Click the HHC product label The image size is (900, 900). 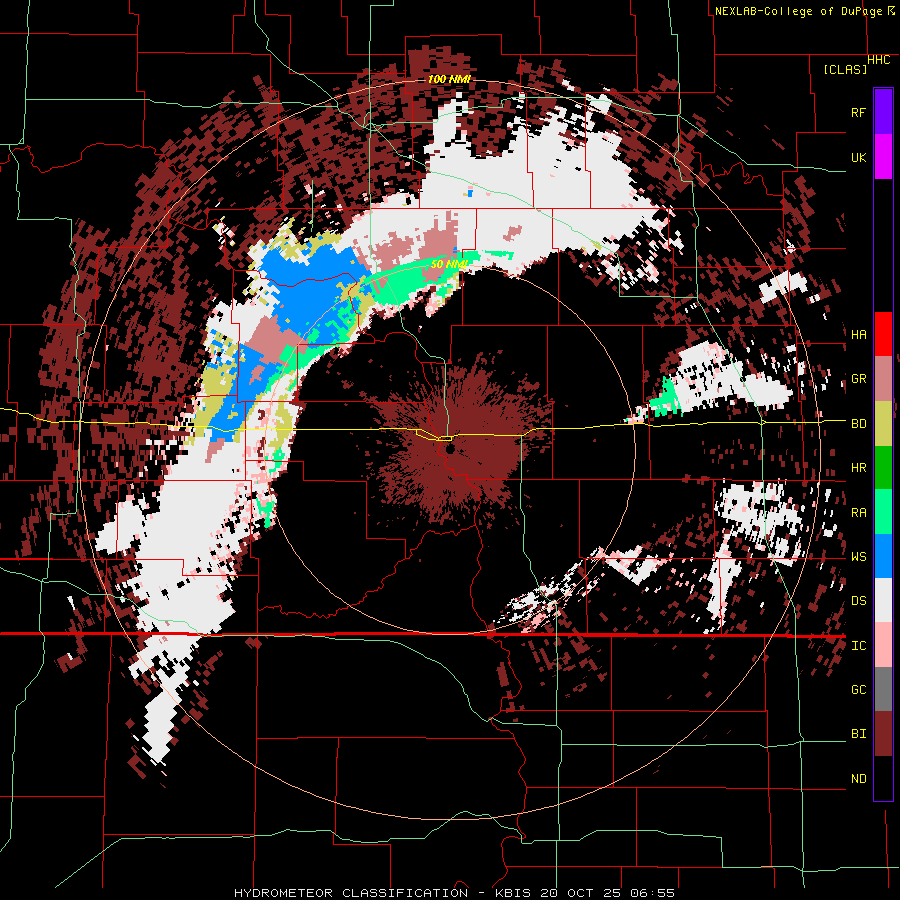[x=879, y=60]
